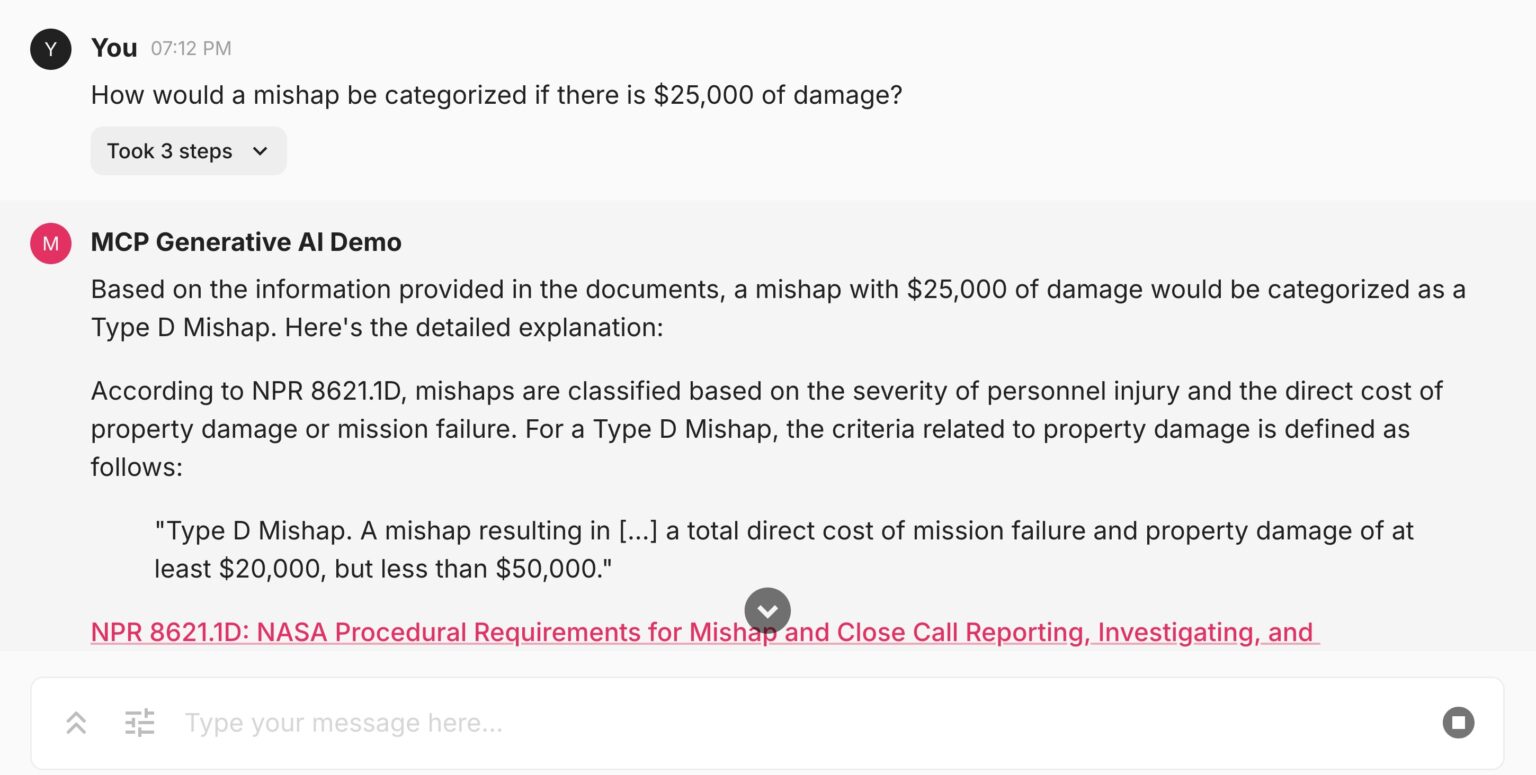The image size is (1536, 775).
Task: Click the 07:12 PM message timestamp
Action: click(x=191, y=48)
